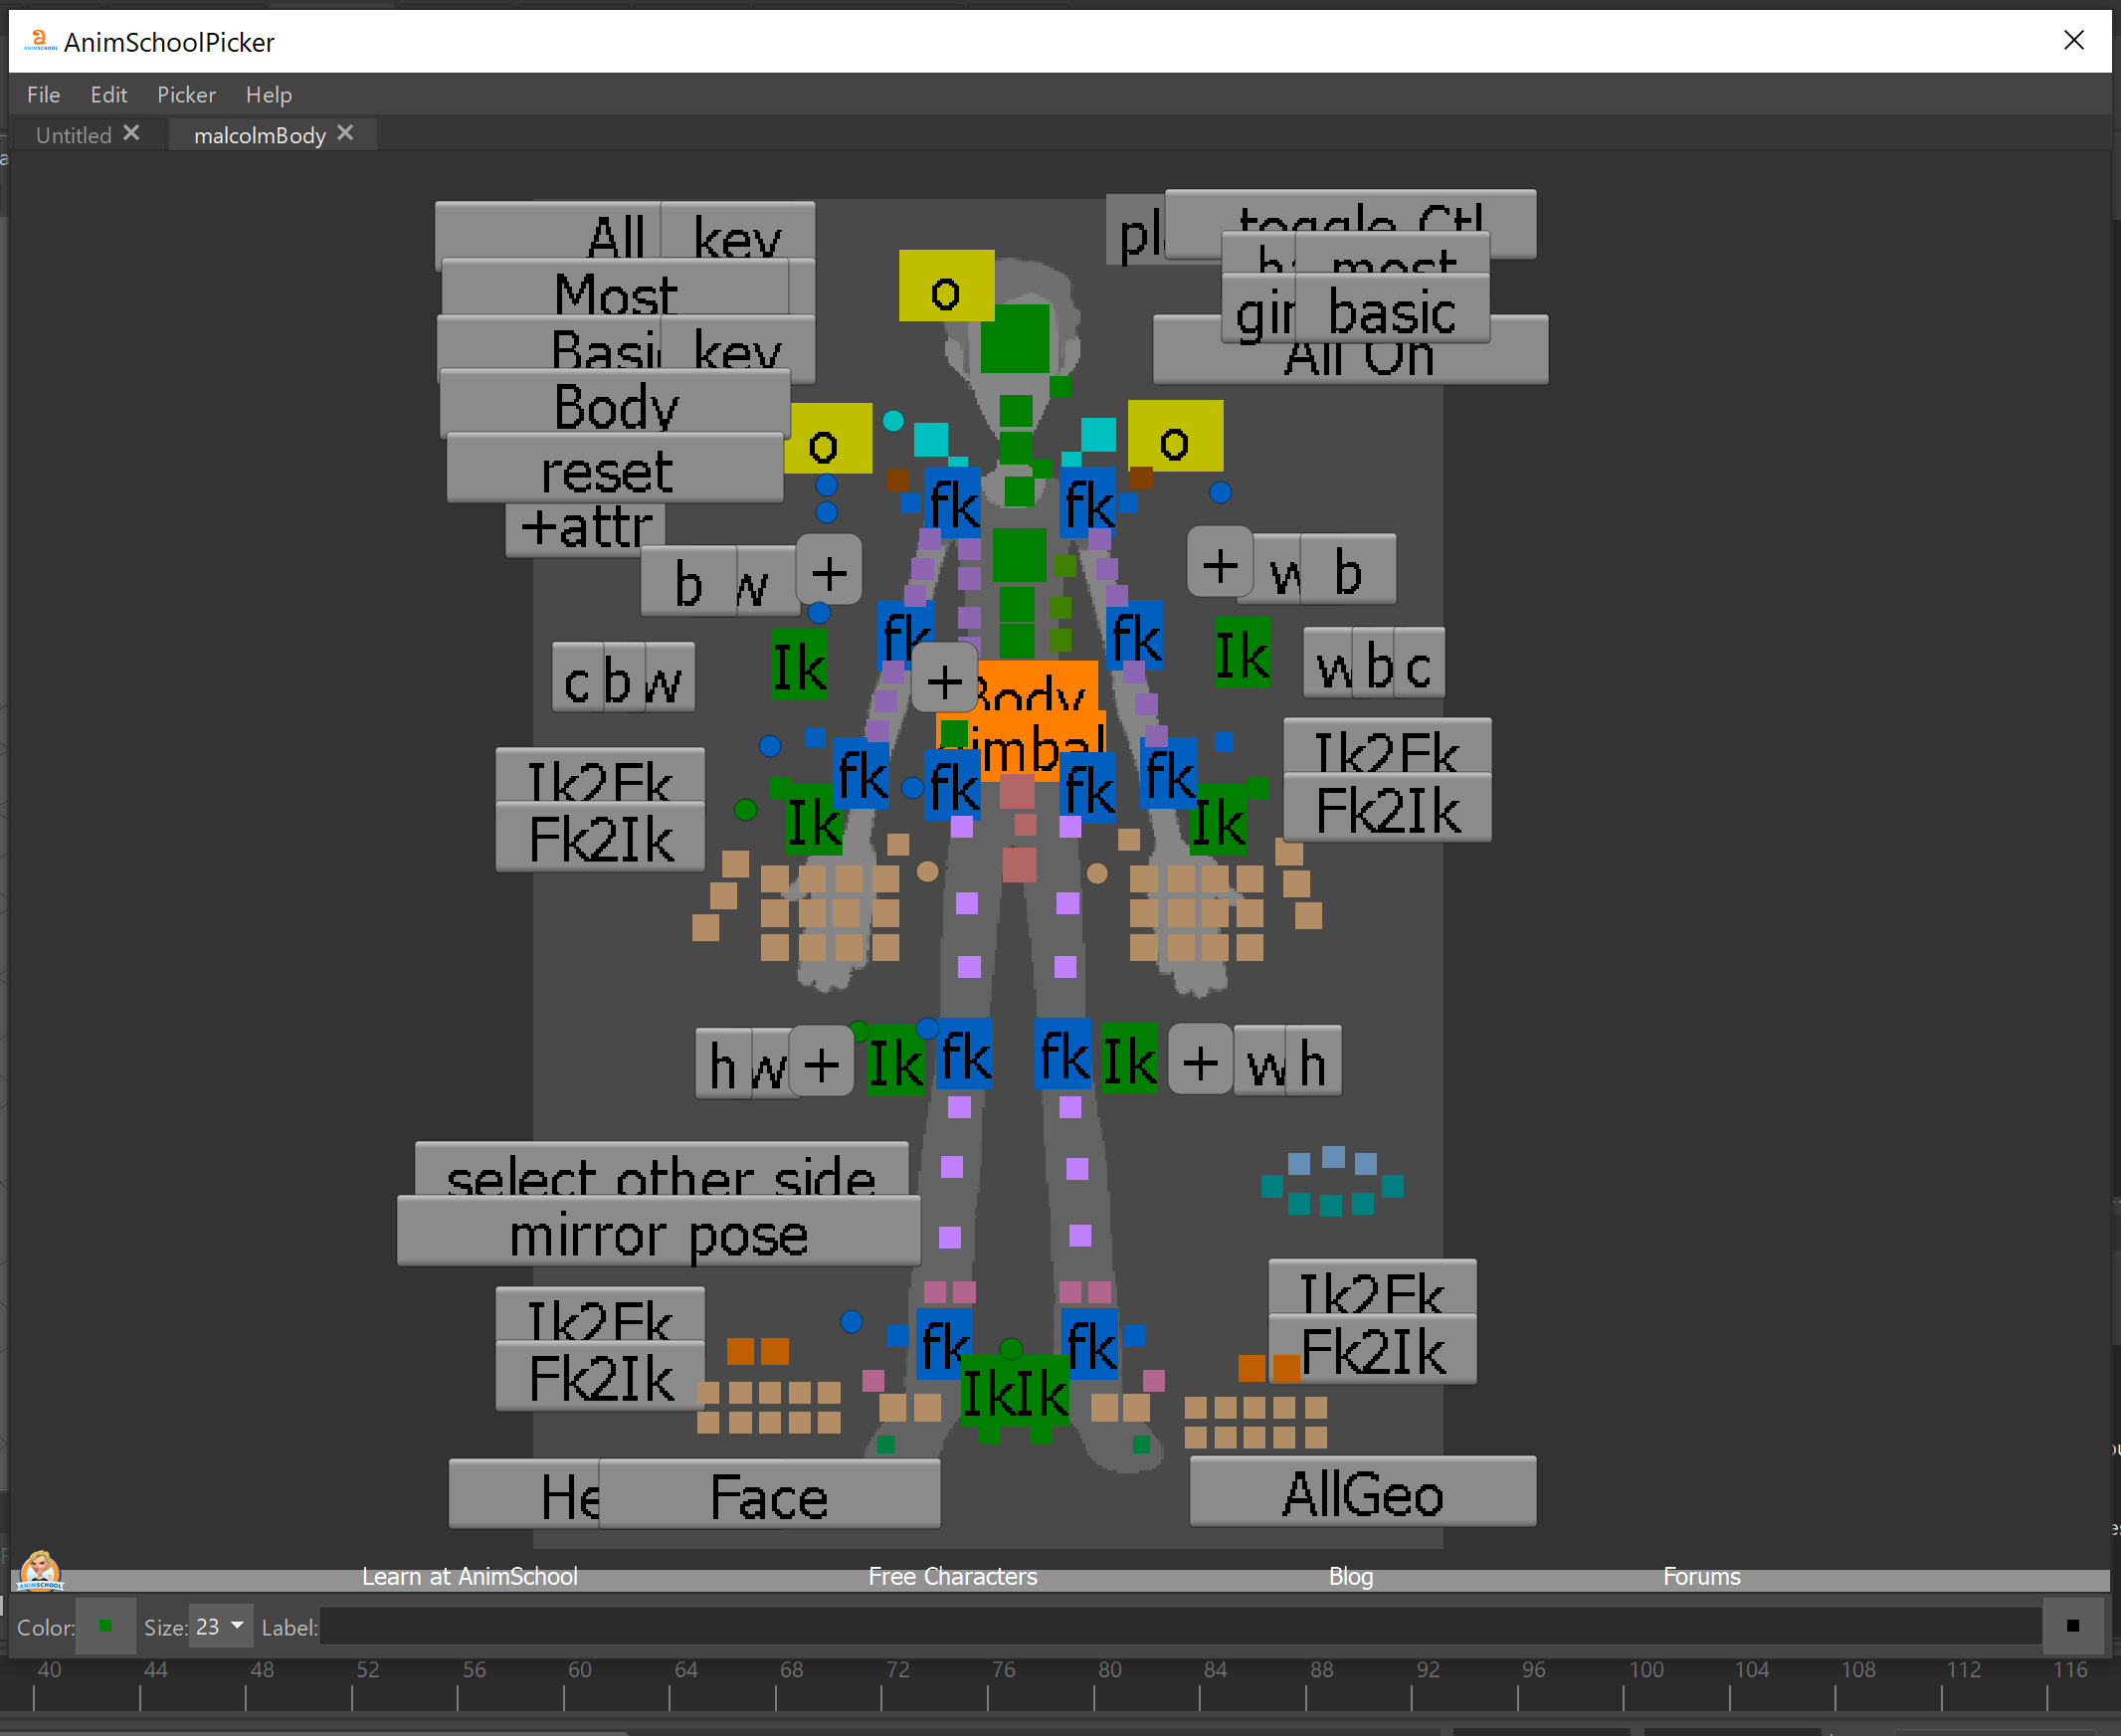Image resolution: width=2121 pixels, height=1736 pixels.
Task: Open the green Color swatch
Action: pyautogui.click(x=105, y=1627)
